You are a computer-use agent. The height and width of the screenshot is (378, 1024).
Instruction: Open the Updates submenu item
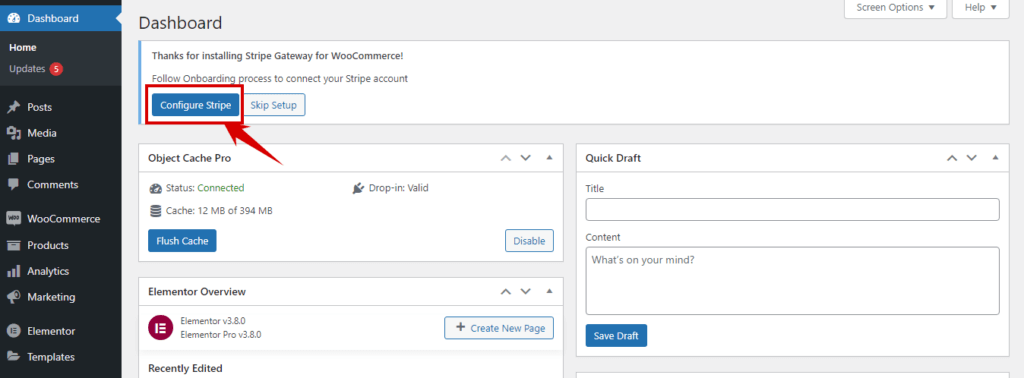click(x=27, y=69)
